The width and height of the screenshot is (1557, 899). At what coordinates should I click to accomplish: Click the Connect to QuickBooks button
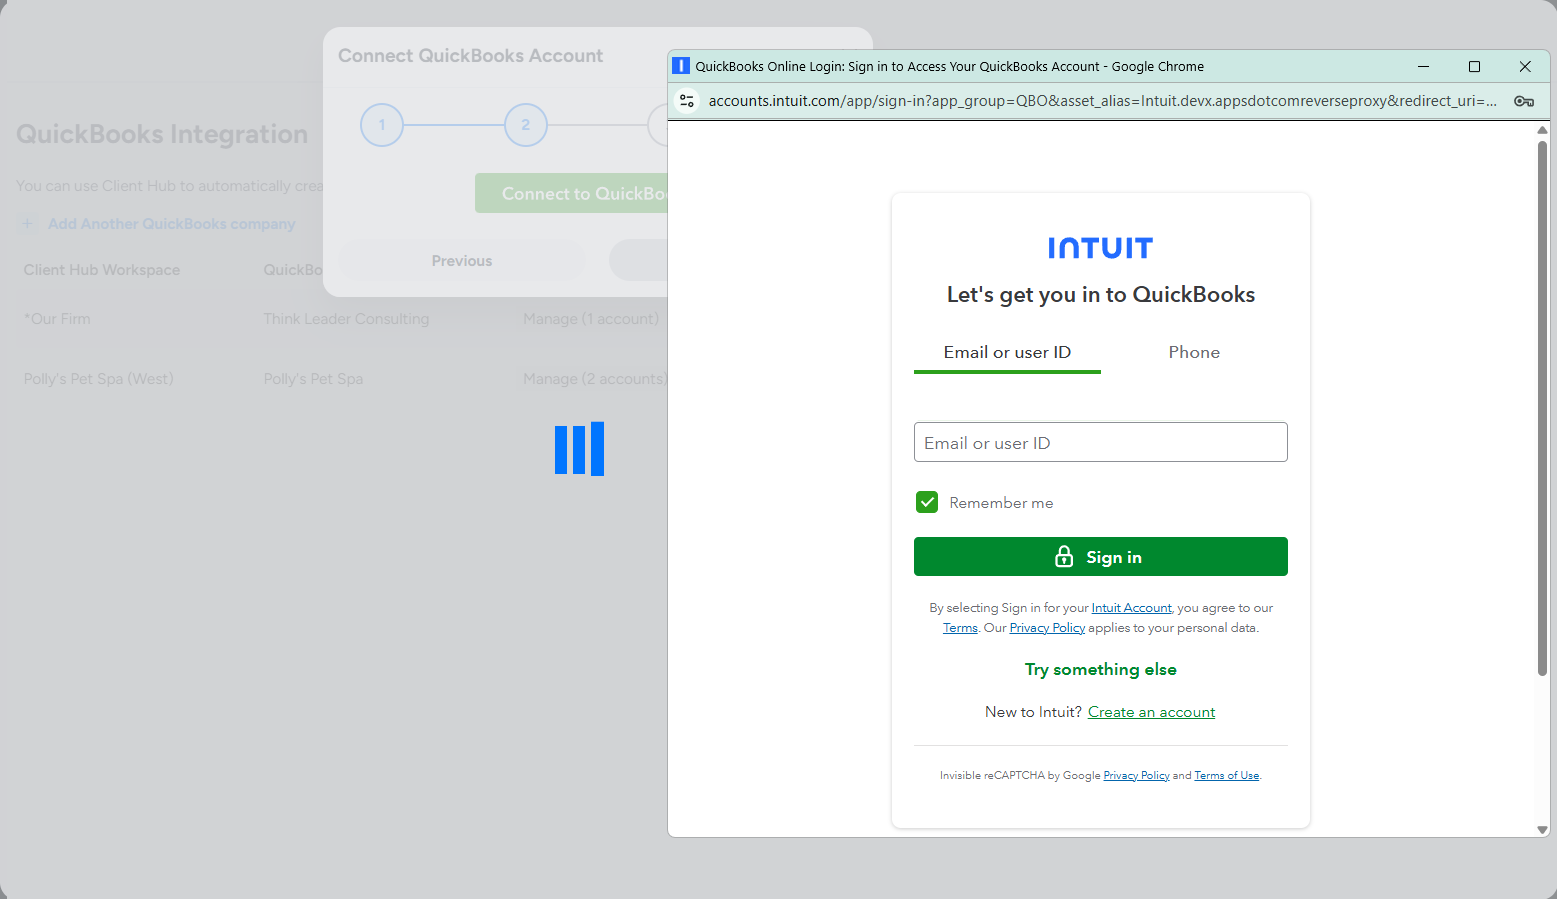tap(571, 193)
